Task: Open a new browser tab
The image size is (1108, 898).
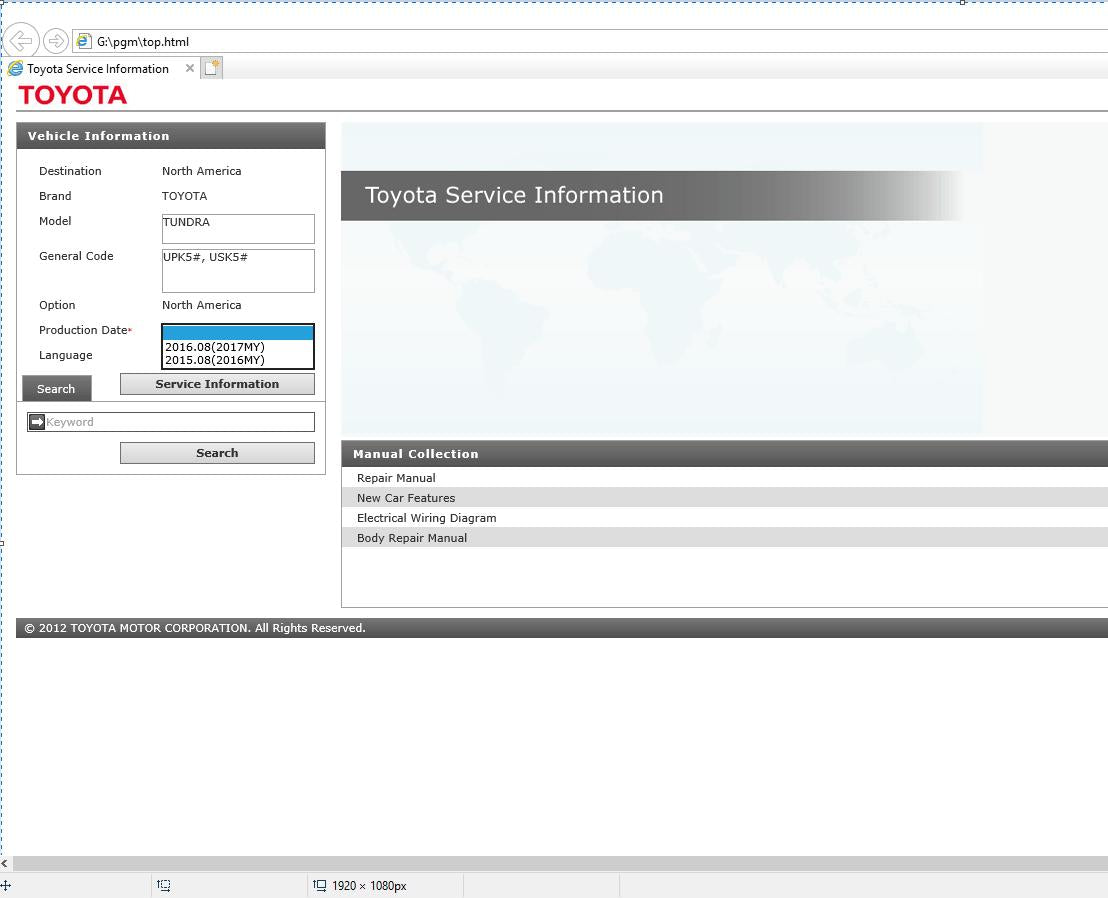Action: point(211,68)
